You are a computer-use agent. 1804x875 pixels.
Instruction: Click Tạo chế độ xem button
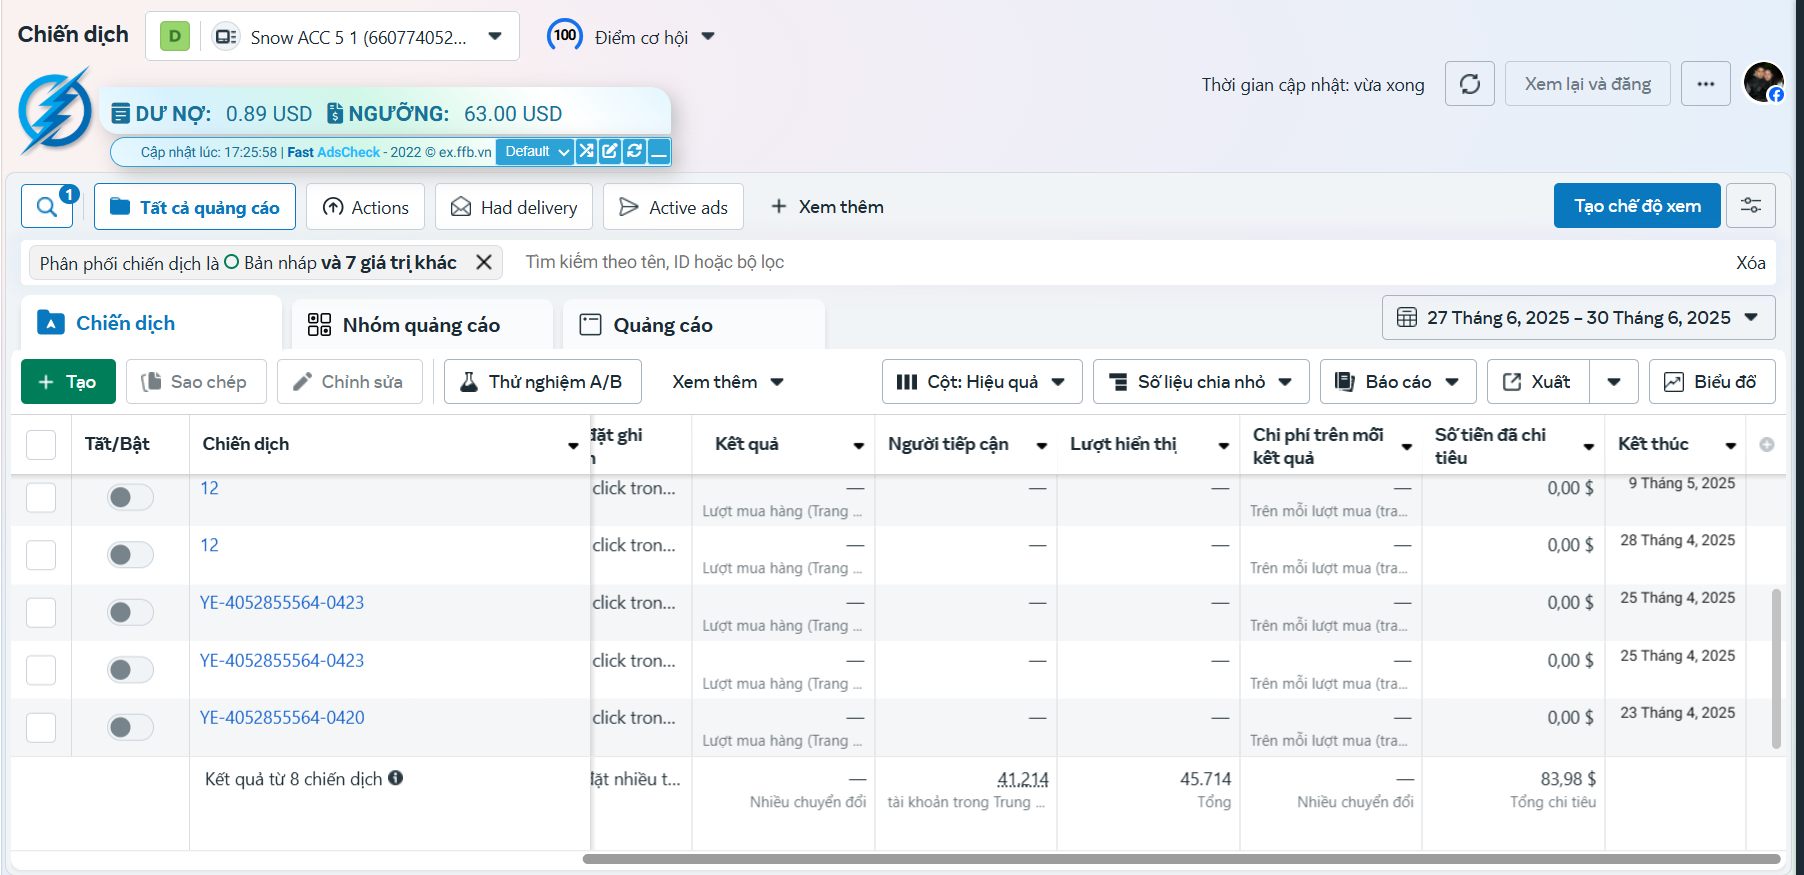[1637, 205]
